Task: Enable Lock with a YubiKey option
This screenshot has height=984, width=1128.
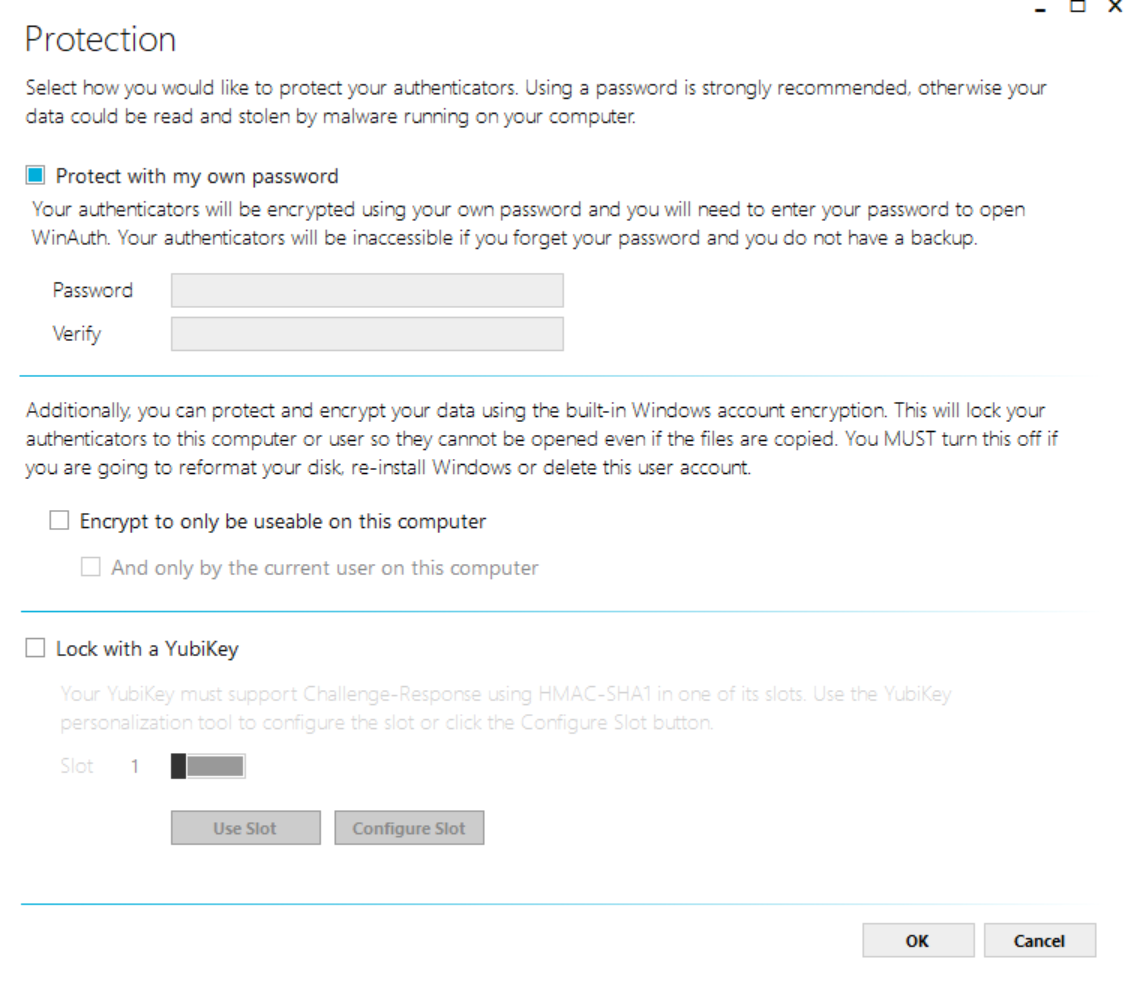Action: click(36, 649)
